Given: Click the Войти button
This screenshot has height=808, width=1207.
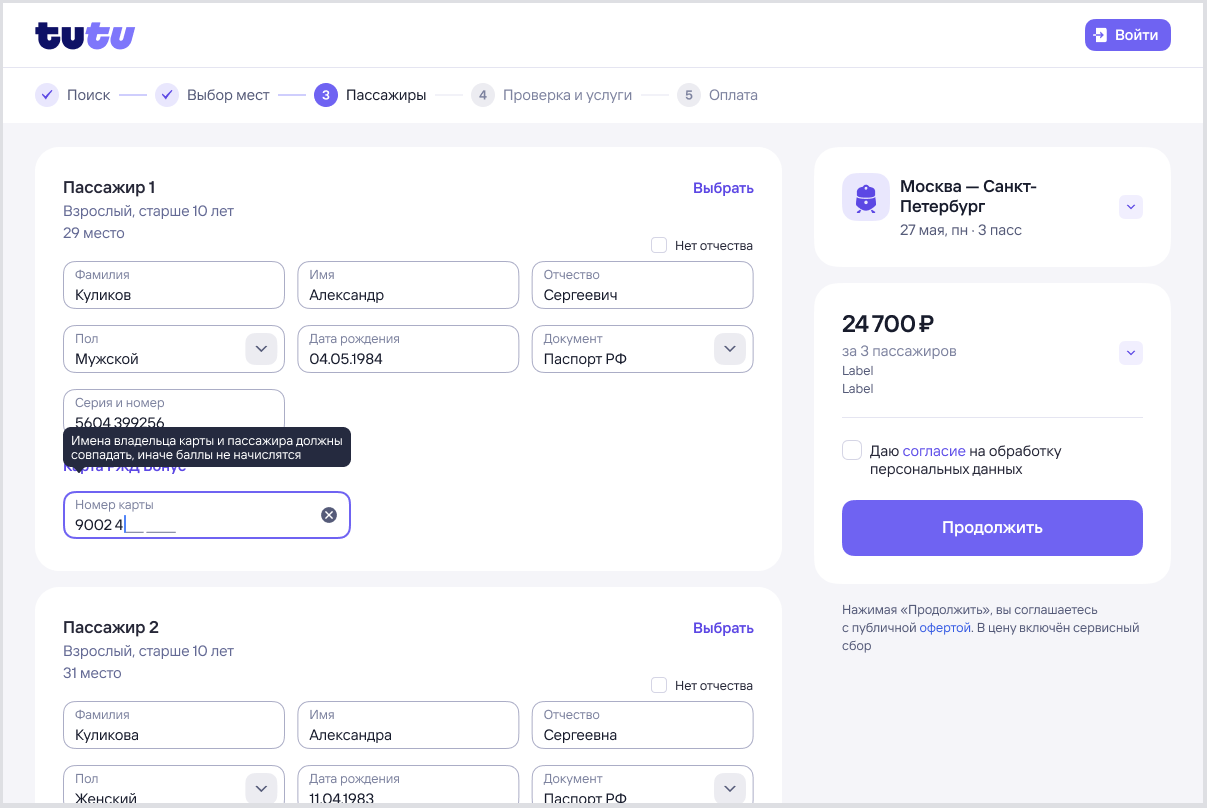Looking at the screenshot, I should click(1128, 35).
